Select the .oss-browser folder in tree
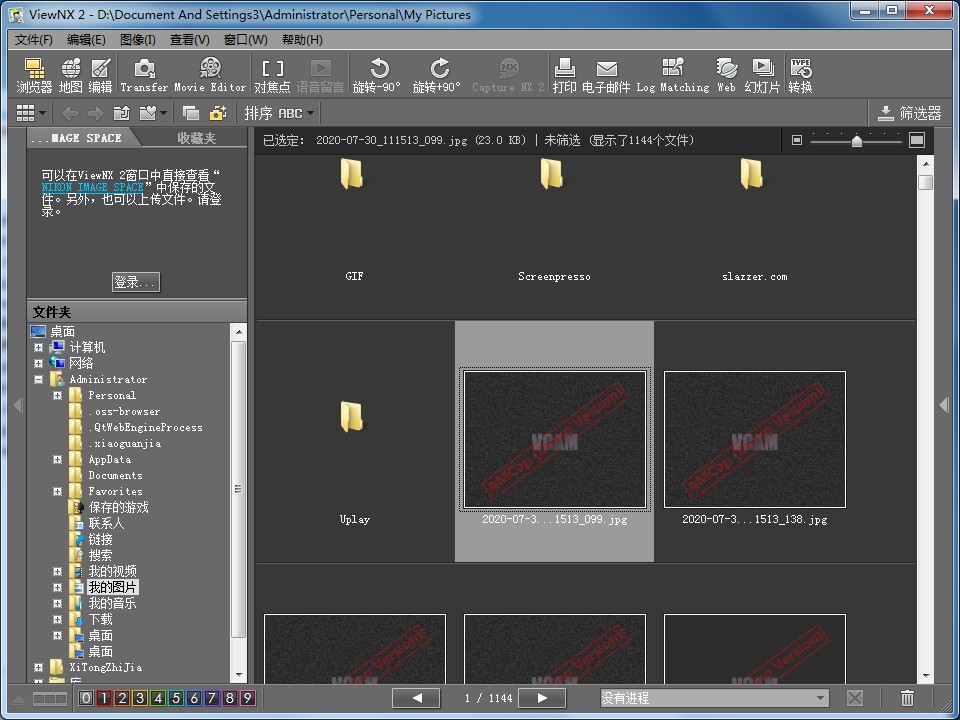This screenshot has width=960, height=720. click(x=124, y=411)
